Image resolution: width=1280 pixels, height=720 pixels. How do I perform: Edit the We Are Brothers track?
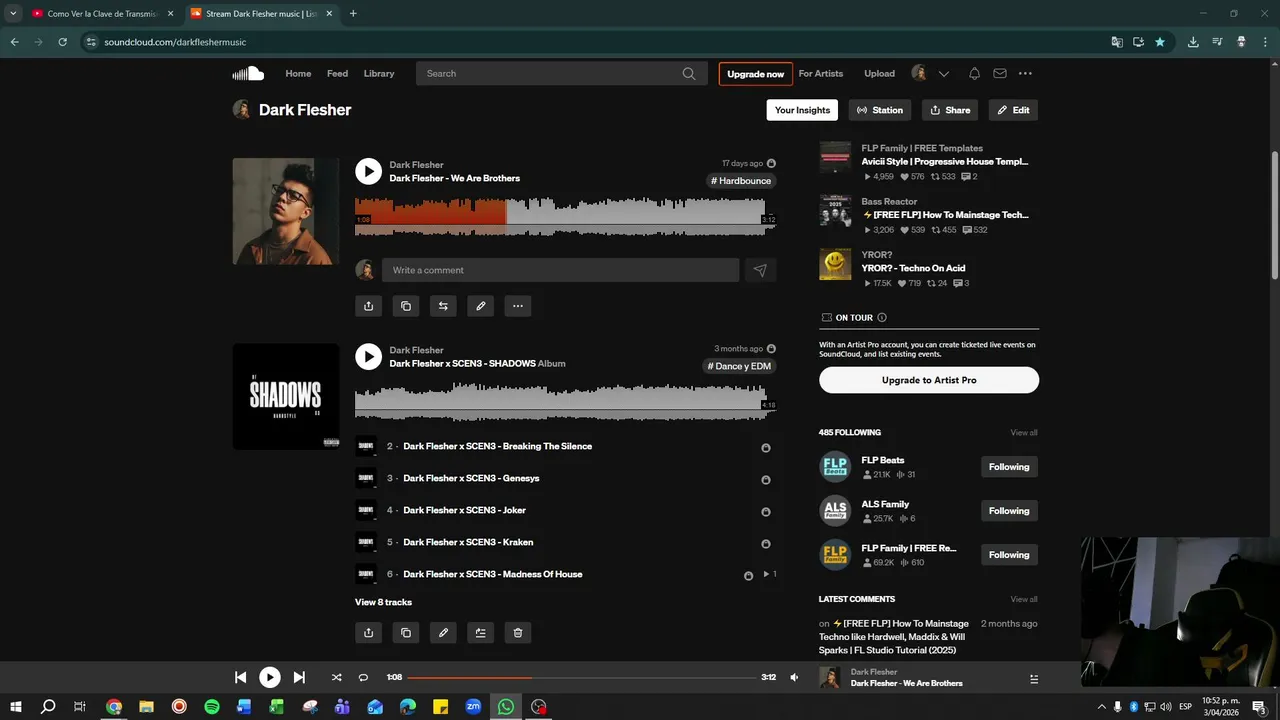pyautogui.click(x=480, y=306)
